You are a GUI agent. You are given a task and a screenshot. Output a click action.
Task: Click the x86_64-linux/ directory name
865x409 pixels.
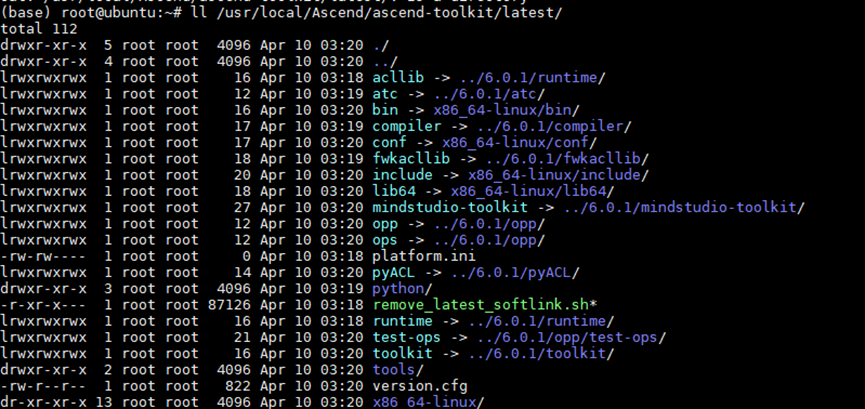click(x=429, y=402)
